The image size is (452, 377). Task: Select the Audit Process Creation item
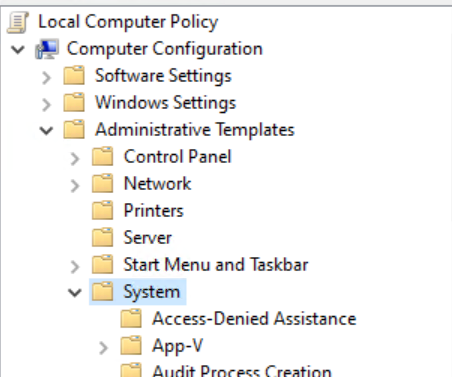242,371
